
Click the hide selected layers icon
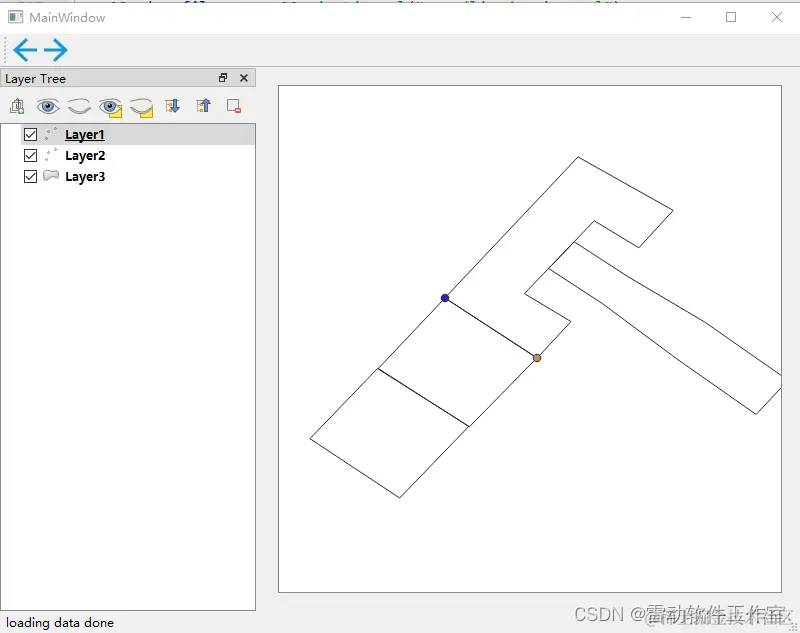(141, 107)
